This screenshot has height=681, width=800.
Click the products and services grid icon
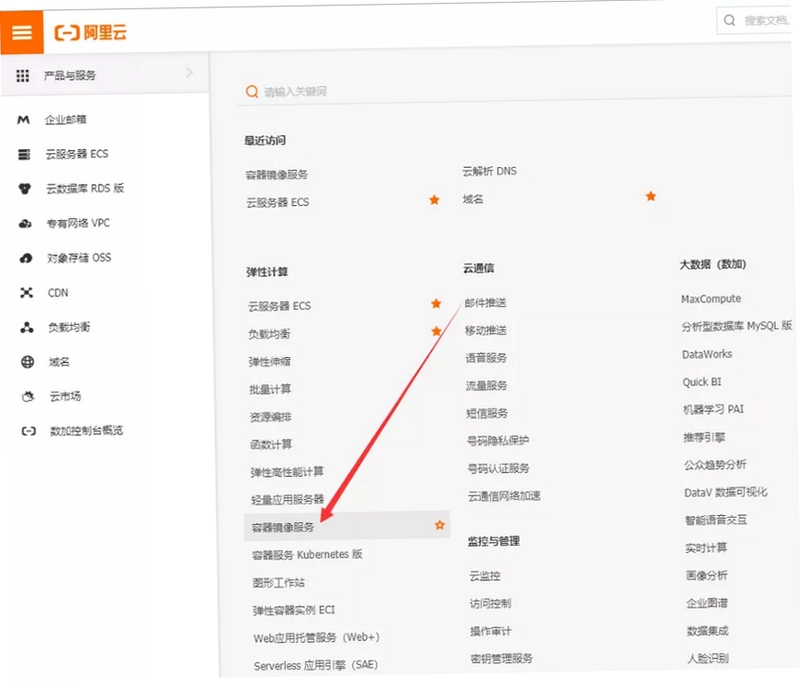coord(22,76)
